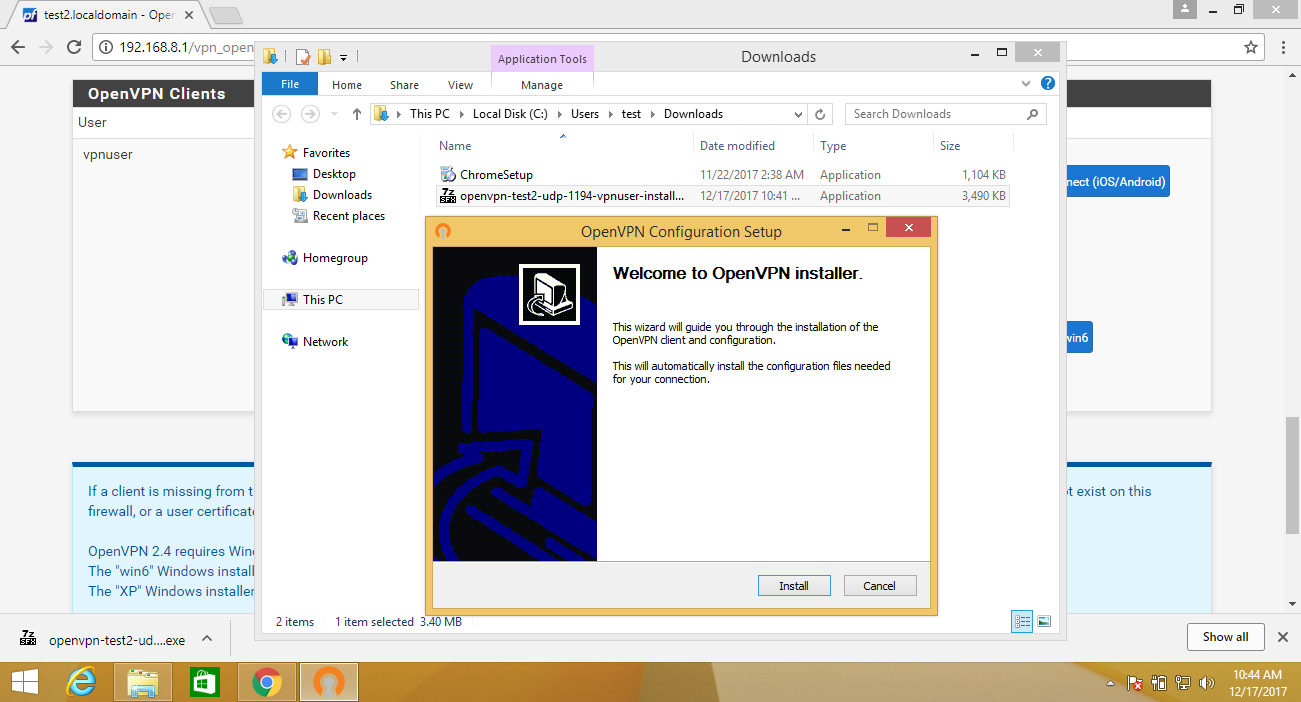Click the Chrome address bar URL
Image resolution: width=1301 pixels, height=702 pixels.
tap(187, 47)
